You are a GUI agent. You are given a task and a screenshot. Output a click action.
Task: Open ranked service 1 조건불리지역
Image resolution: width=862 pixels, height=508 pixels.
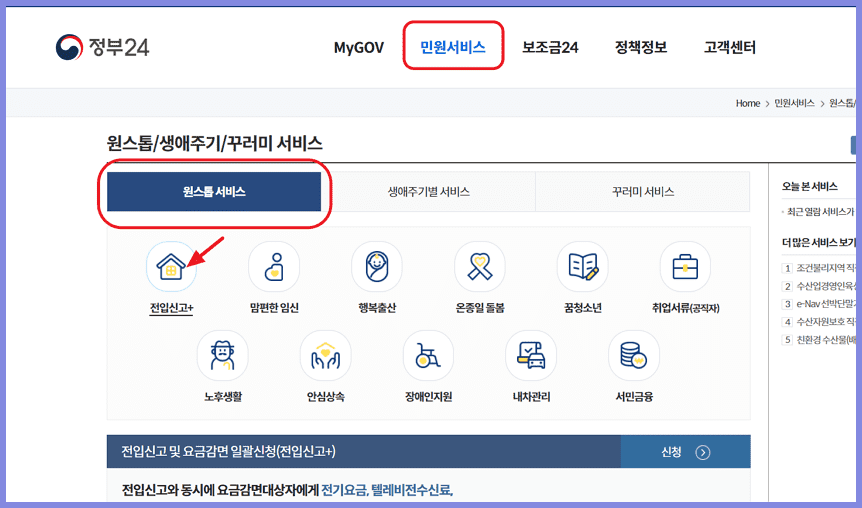819,268
